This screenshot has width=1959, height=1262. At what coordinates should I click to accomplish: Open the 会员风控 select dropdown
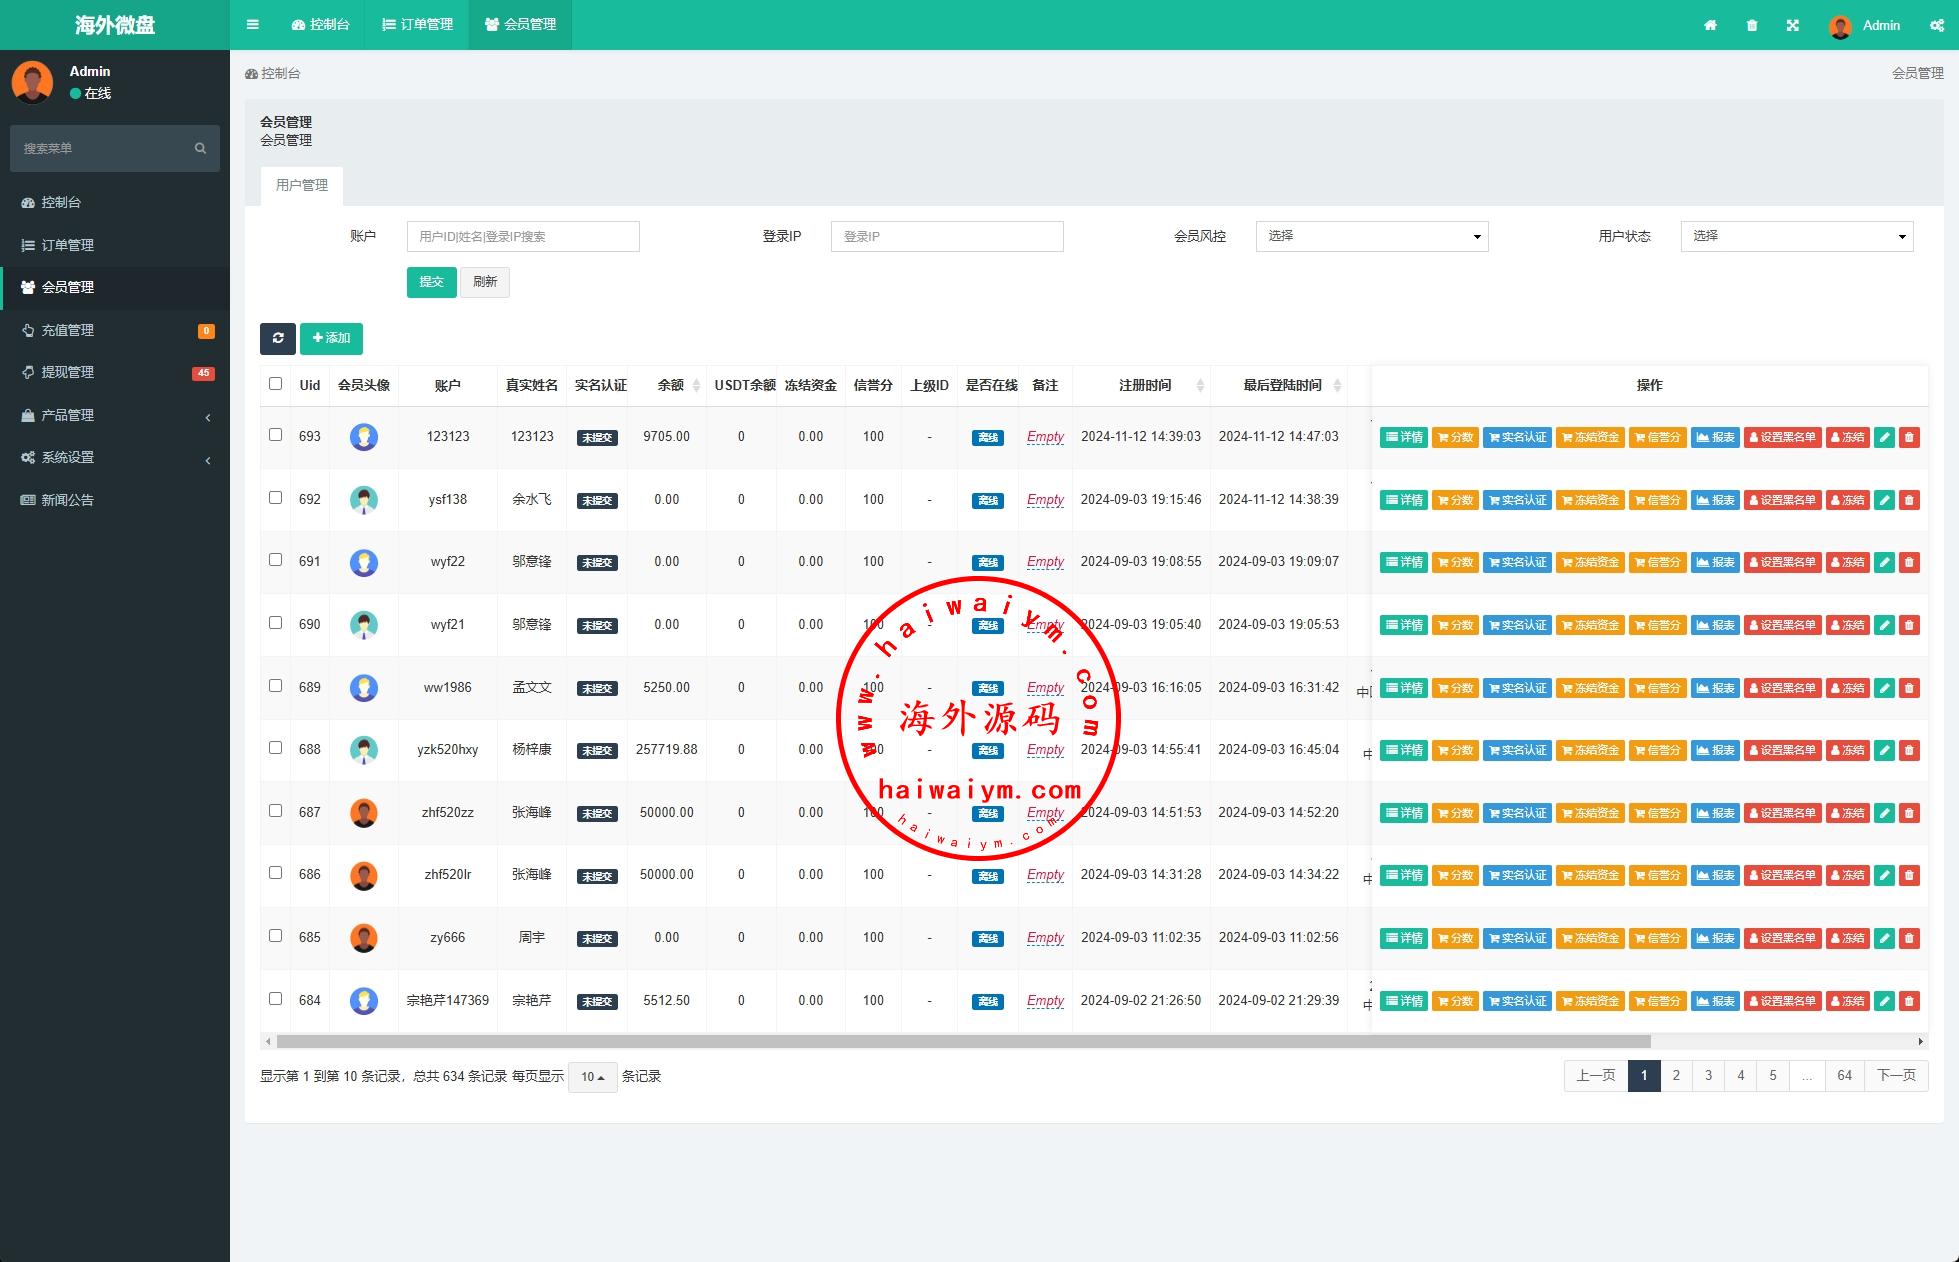point(1371,236)
